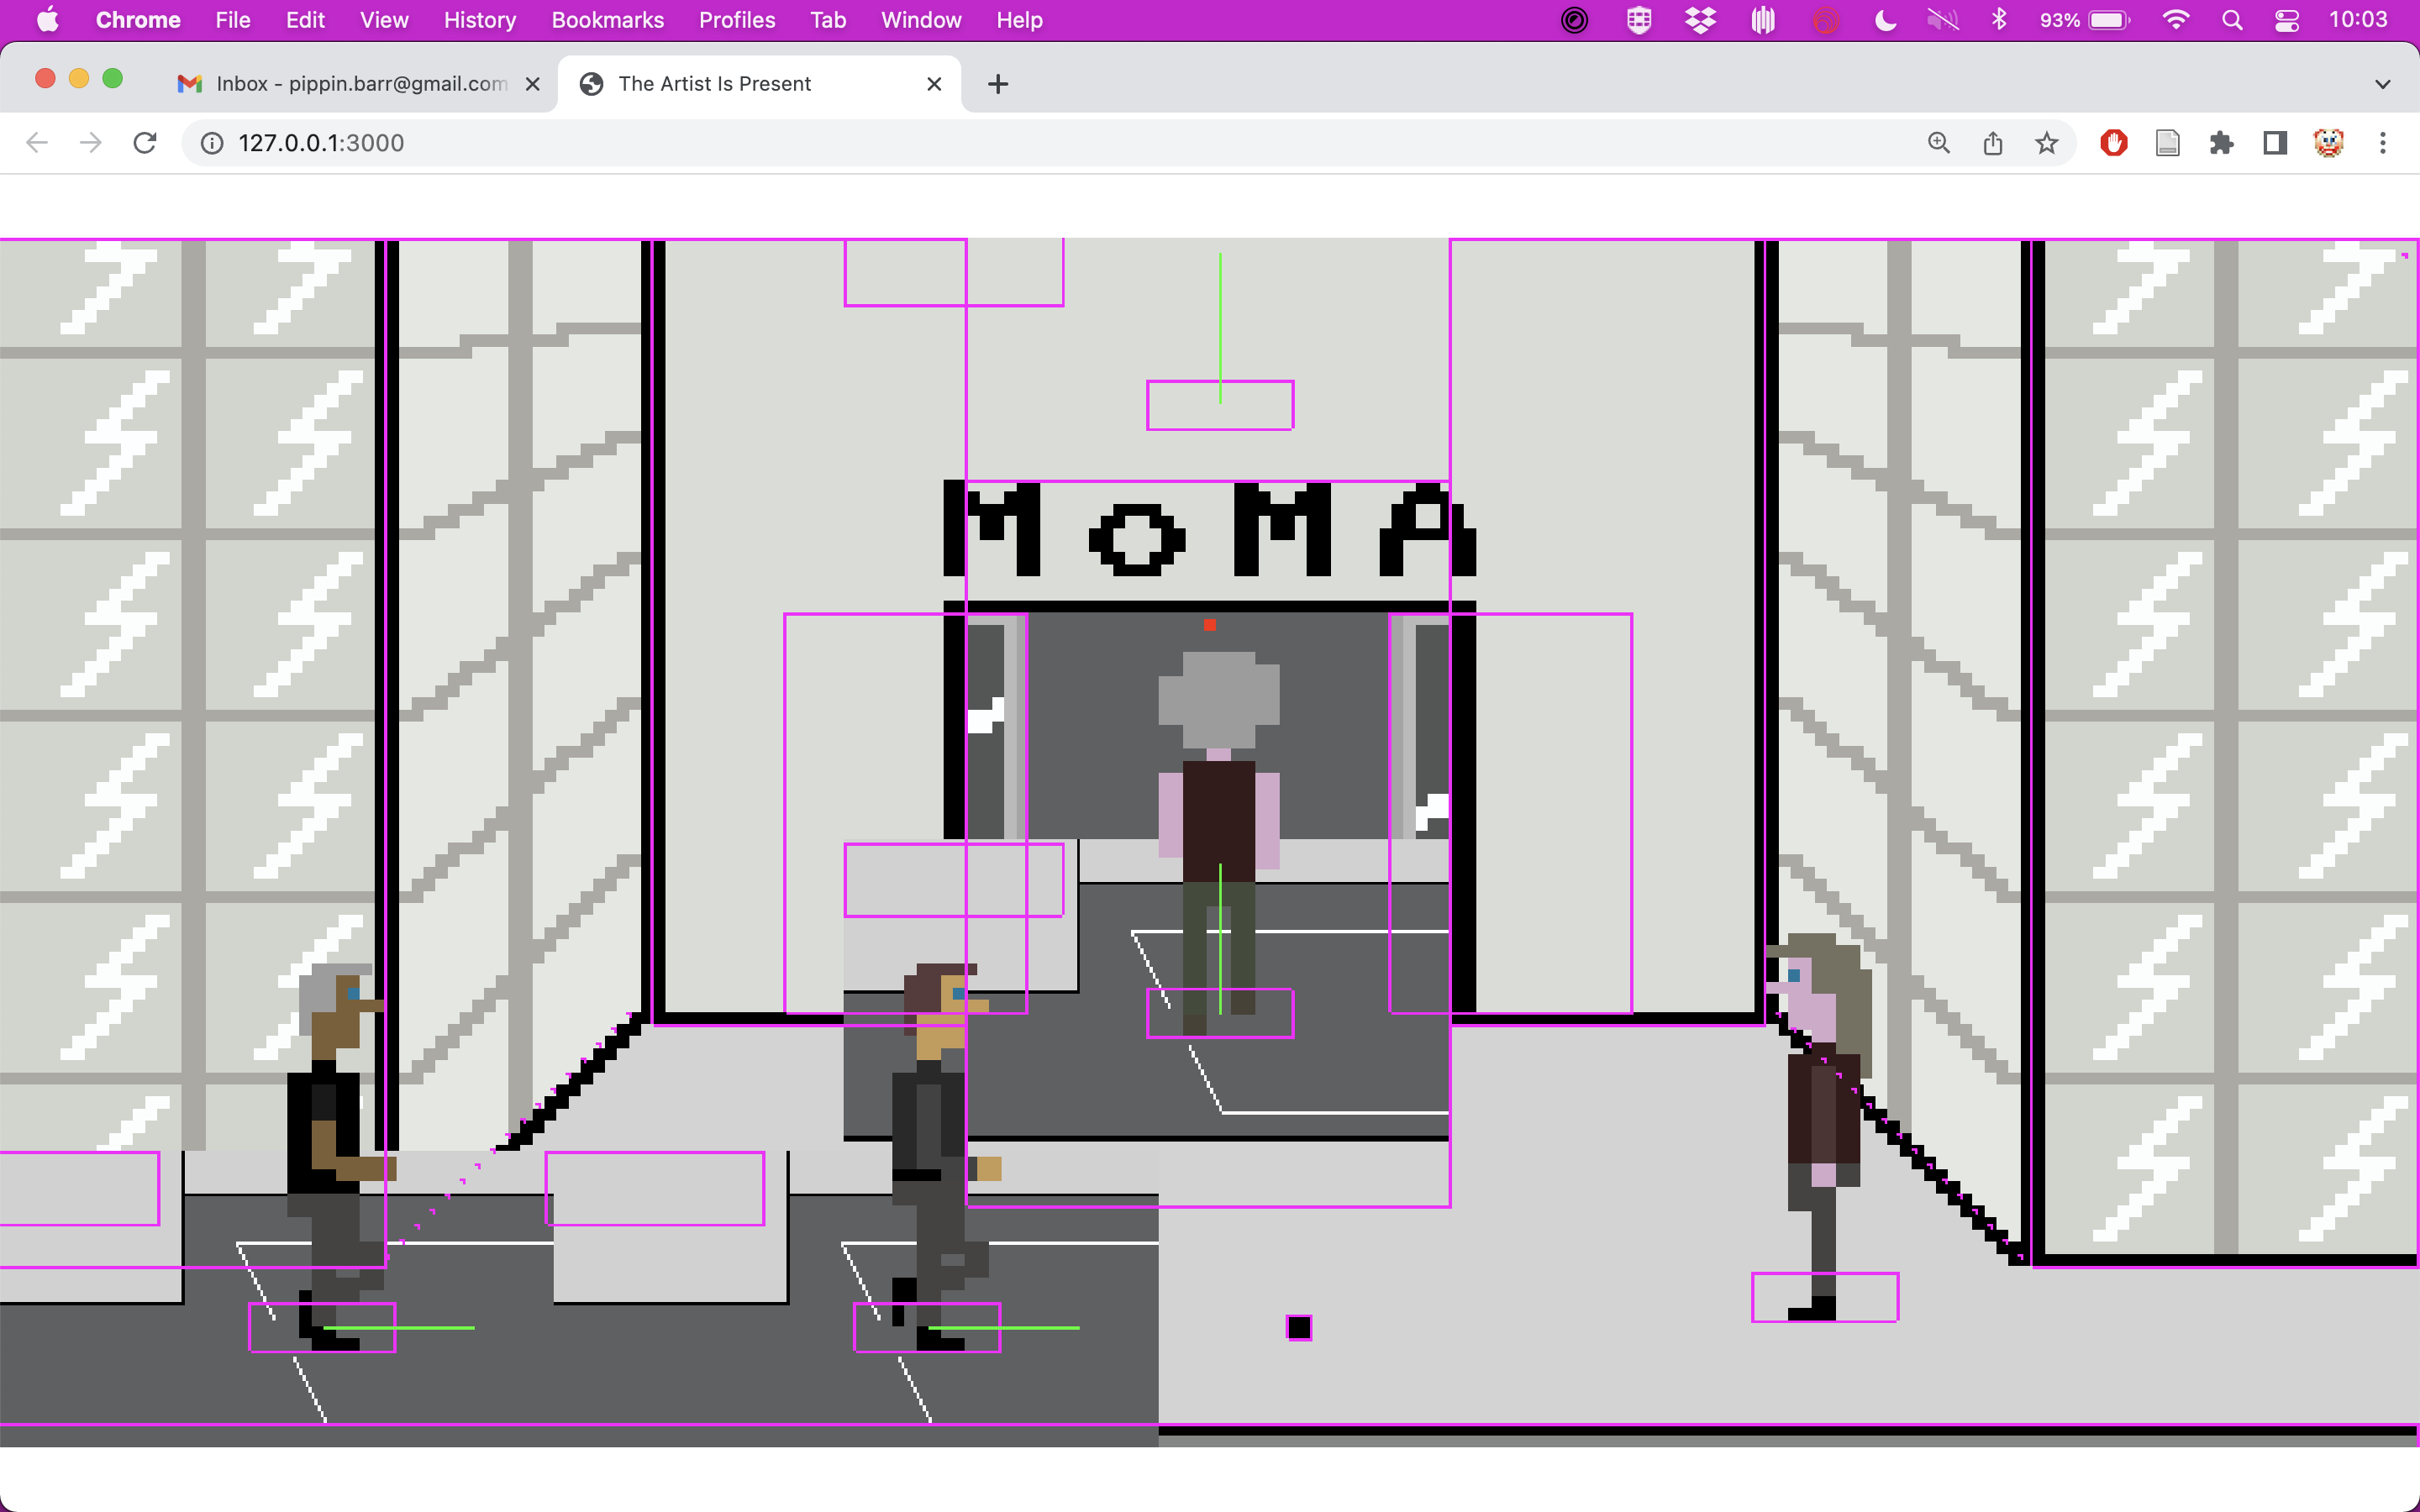Open Spotlight search
The image size is (2420, 1512).
point(2232,20)
